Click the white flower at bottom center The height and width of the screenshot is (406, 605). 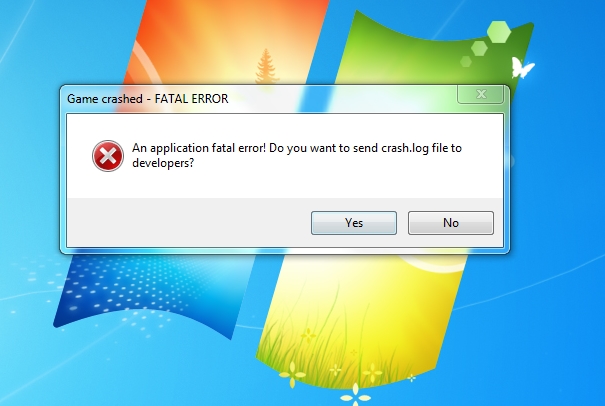[x=355, y=396]
